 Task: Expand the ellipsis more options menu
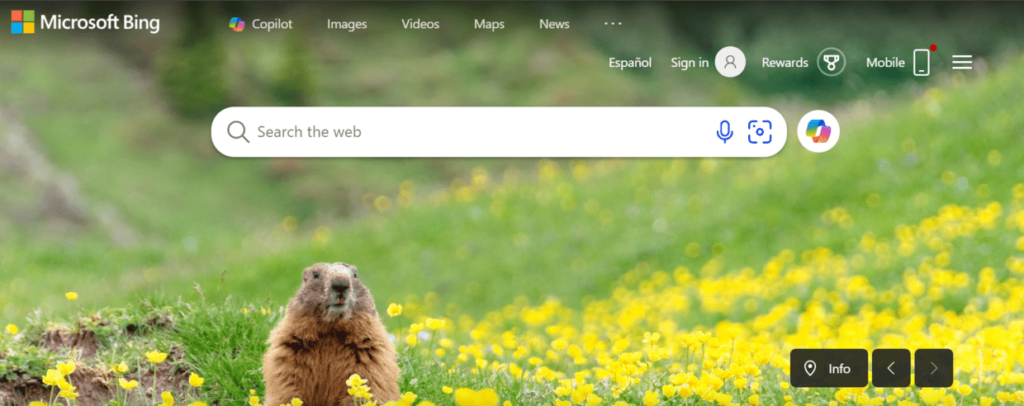pyautogui.click(x=613, y=24)
